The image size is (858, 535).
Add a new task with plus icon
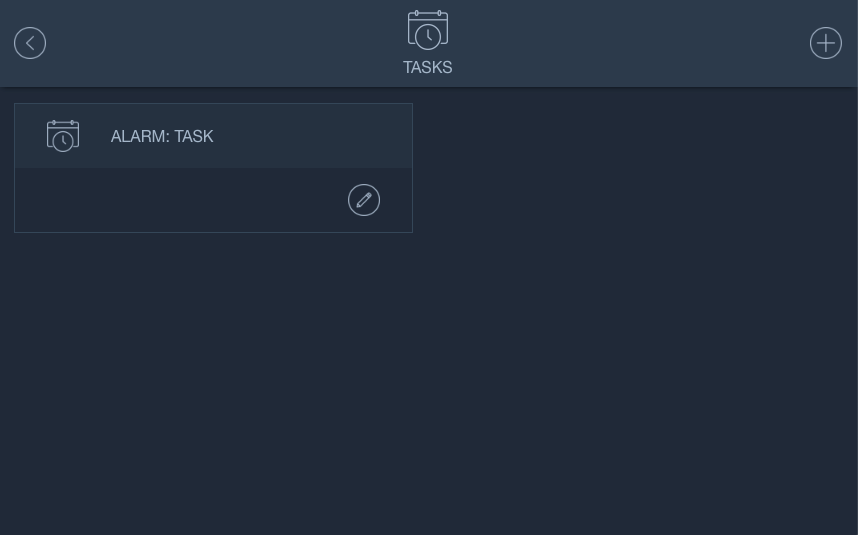click(x=825, y=43)
